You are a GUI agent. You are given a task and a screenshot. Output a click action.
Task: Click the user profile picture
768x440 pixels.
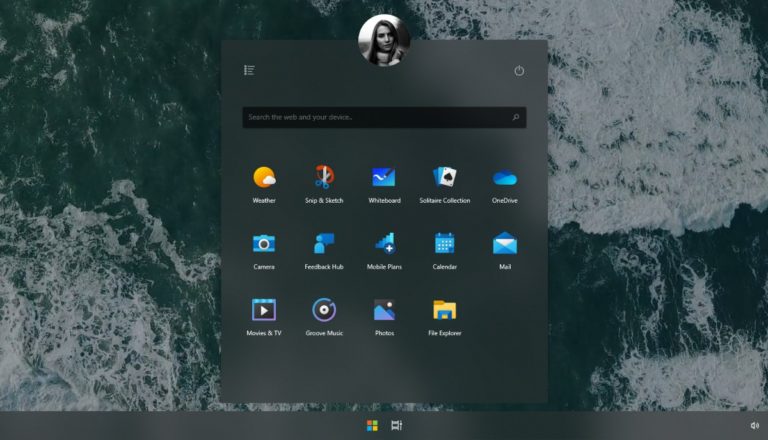pyautogui.click(x=384, y=40)
